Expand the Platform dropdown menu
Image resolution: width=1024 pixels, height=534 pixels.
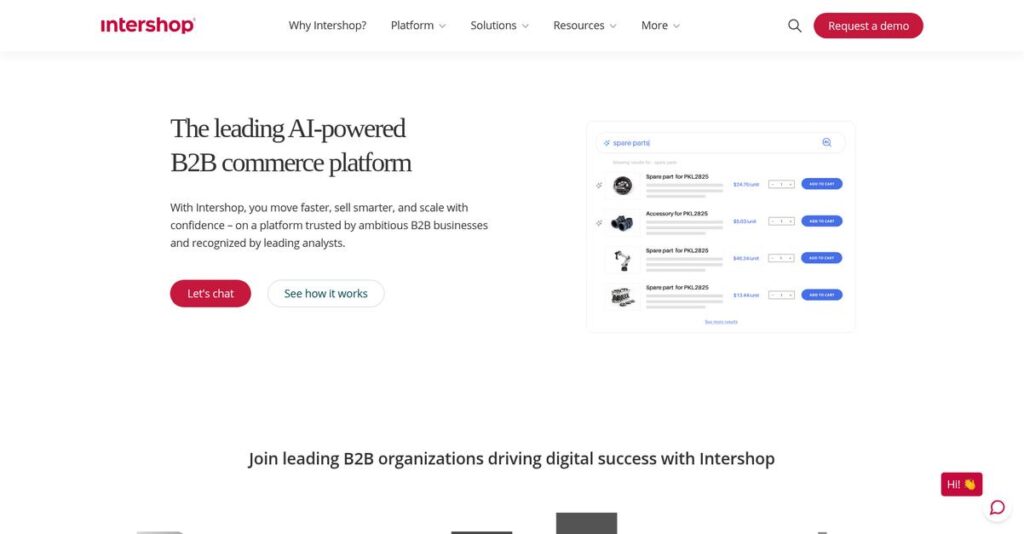point(418,25)
